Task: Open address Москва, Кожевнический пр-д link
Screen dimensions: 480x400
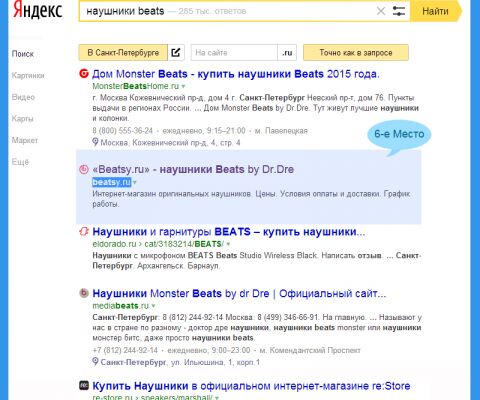Action: [x=170, y=143]
